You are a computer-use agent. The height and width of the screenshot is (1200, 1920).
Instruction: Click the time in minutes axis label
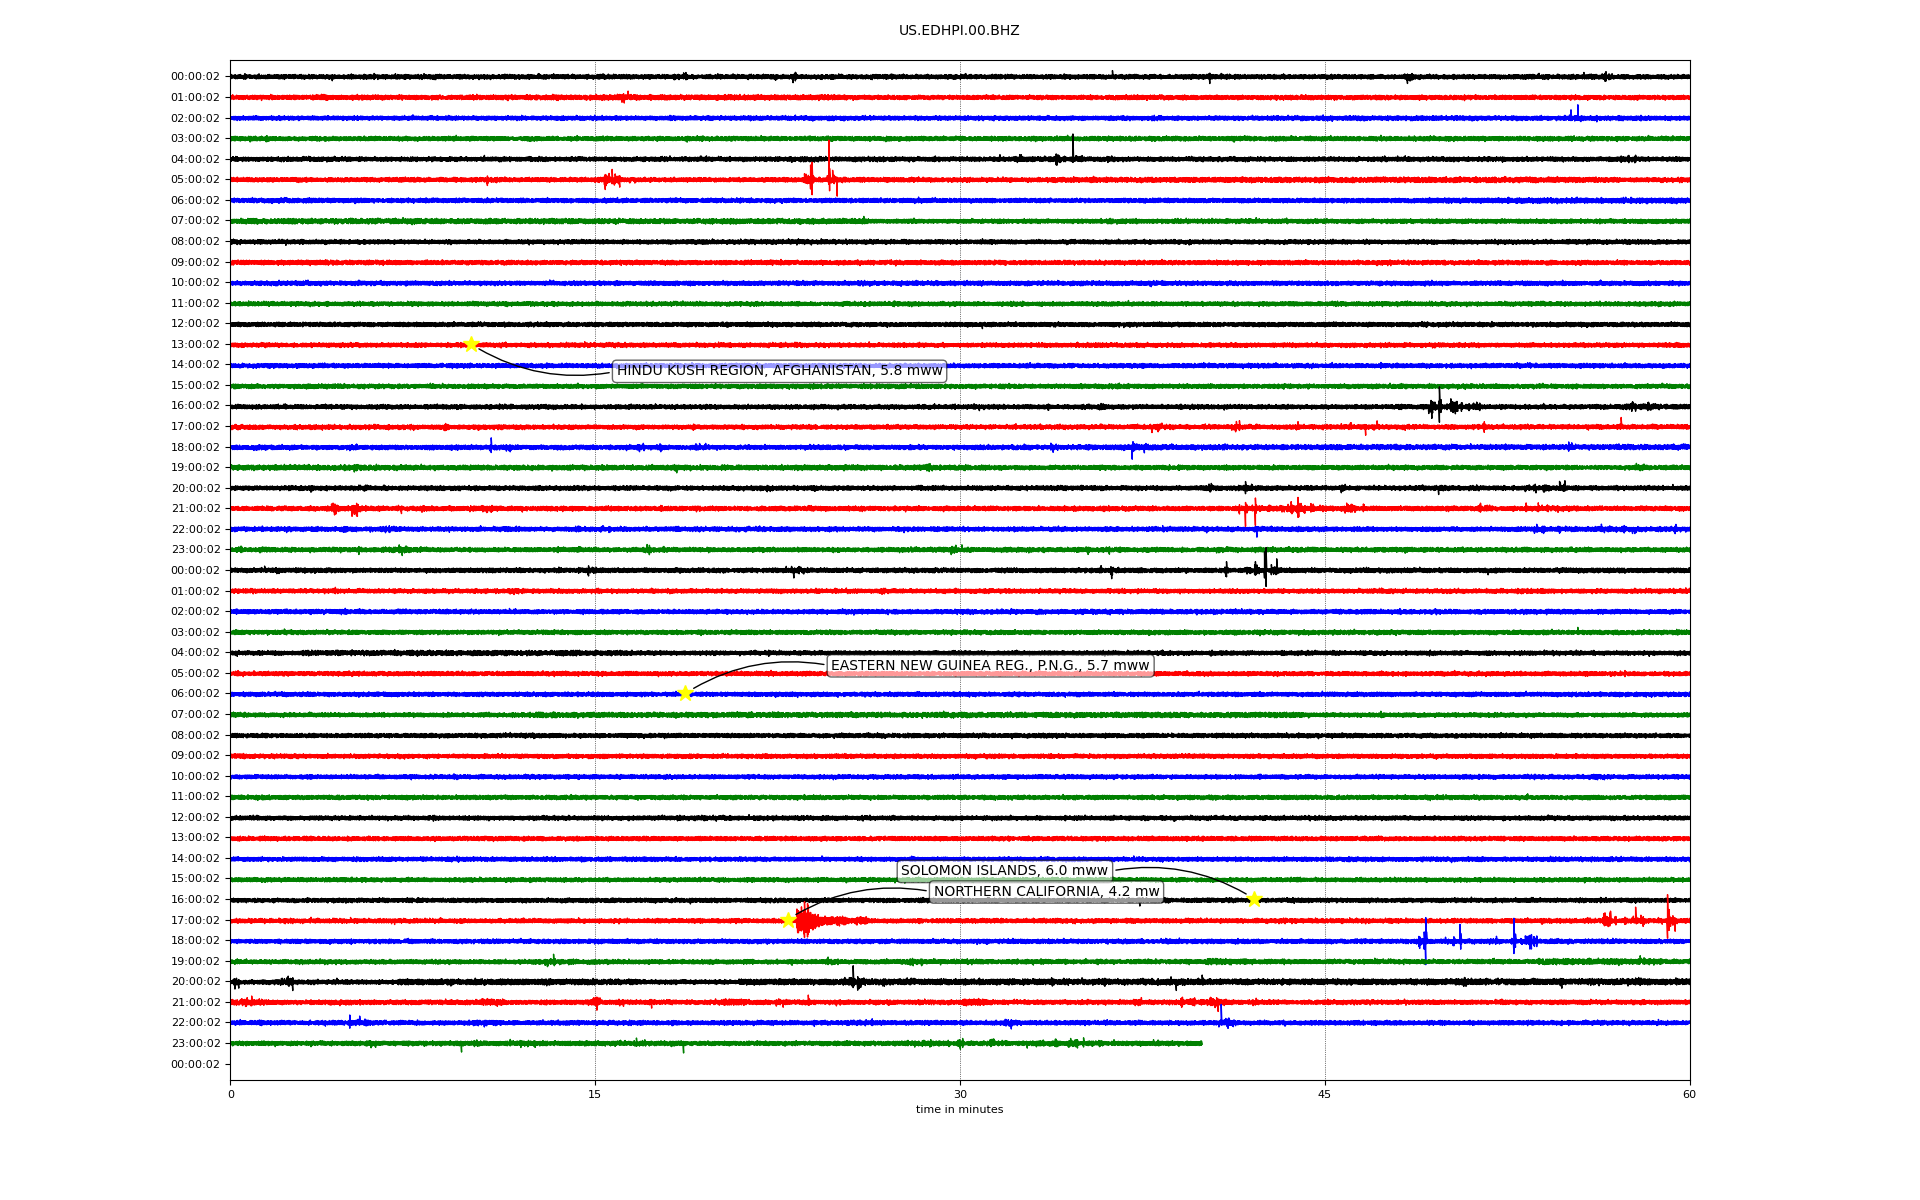[x=959, y=1110]
